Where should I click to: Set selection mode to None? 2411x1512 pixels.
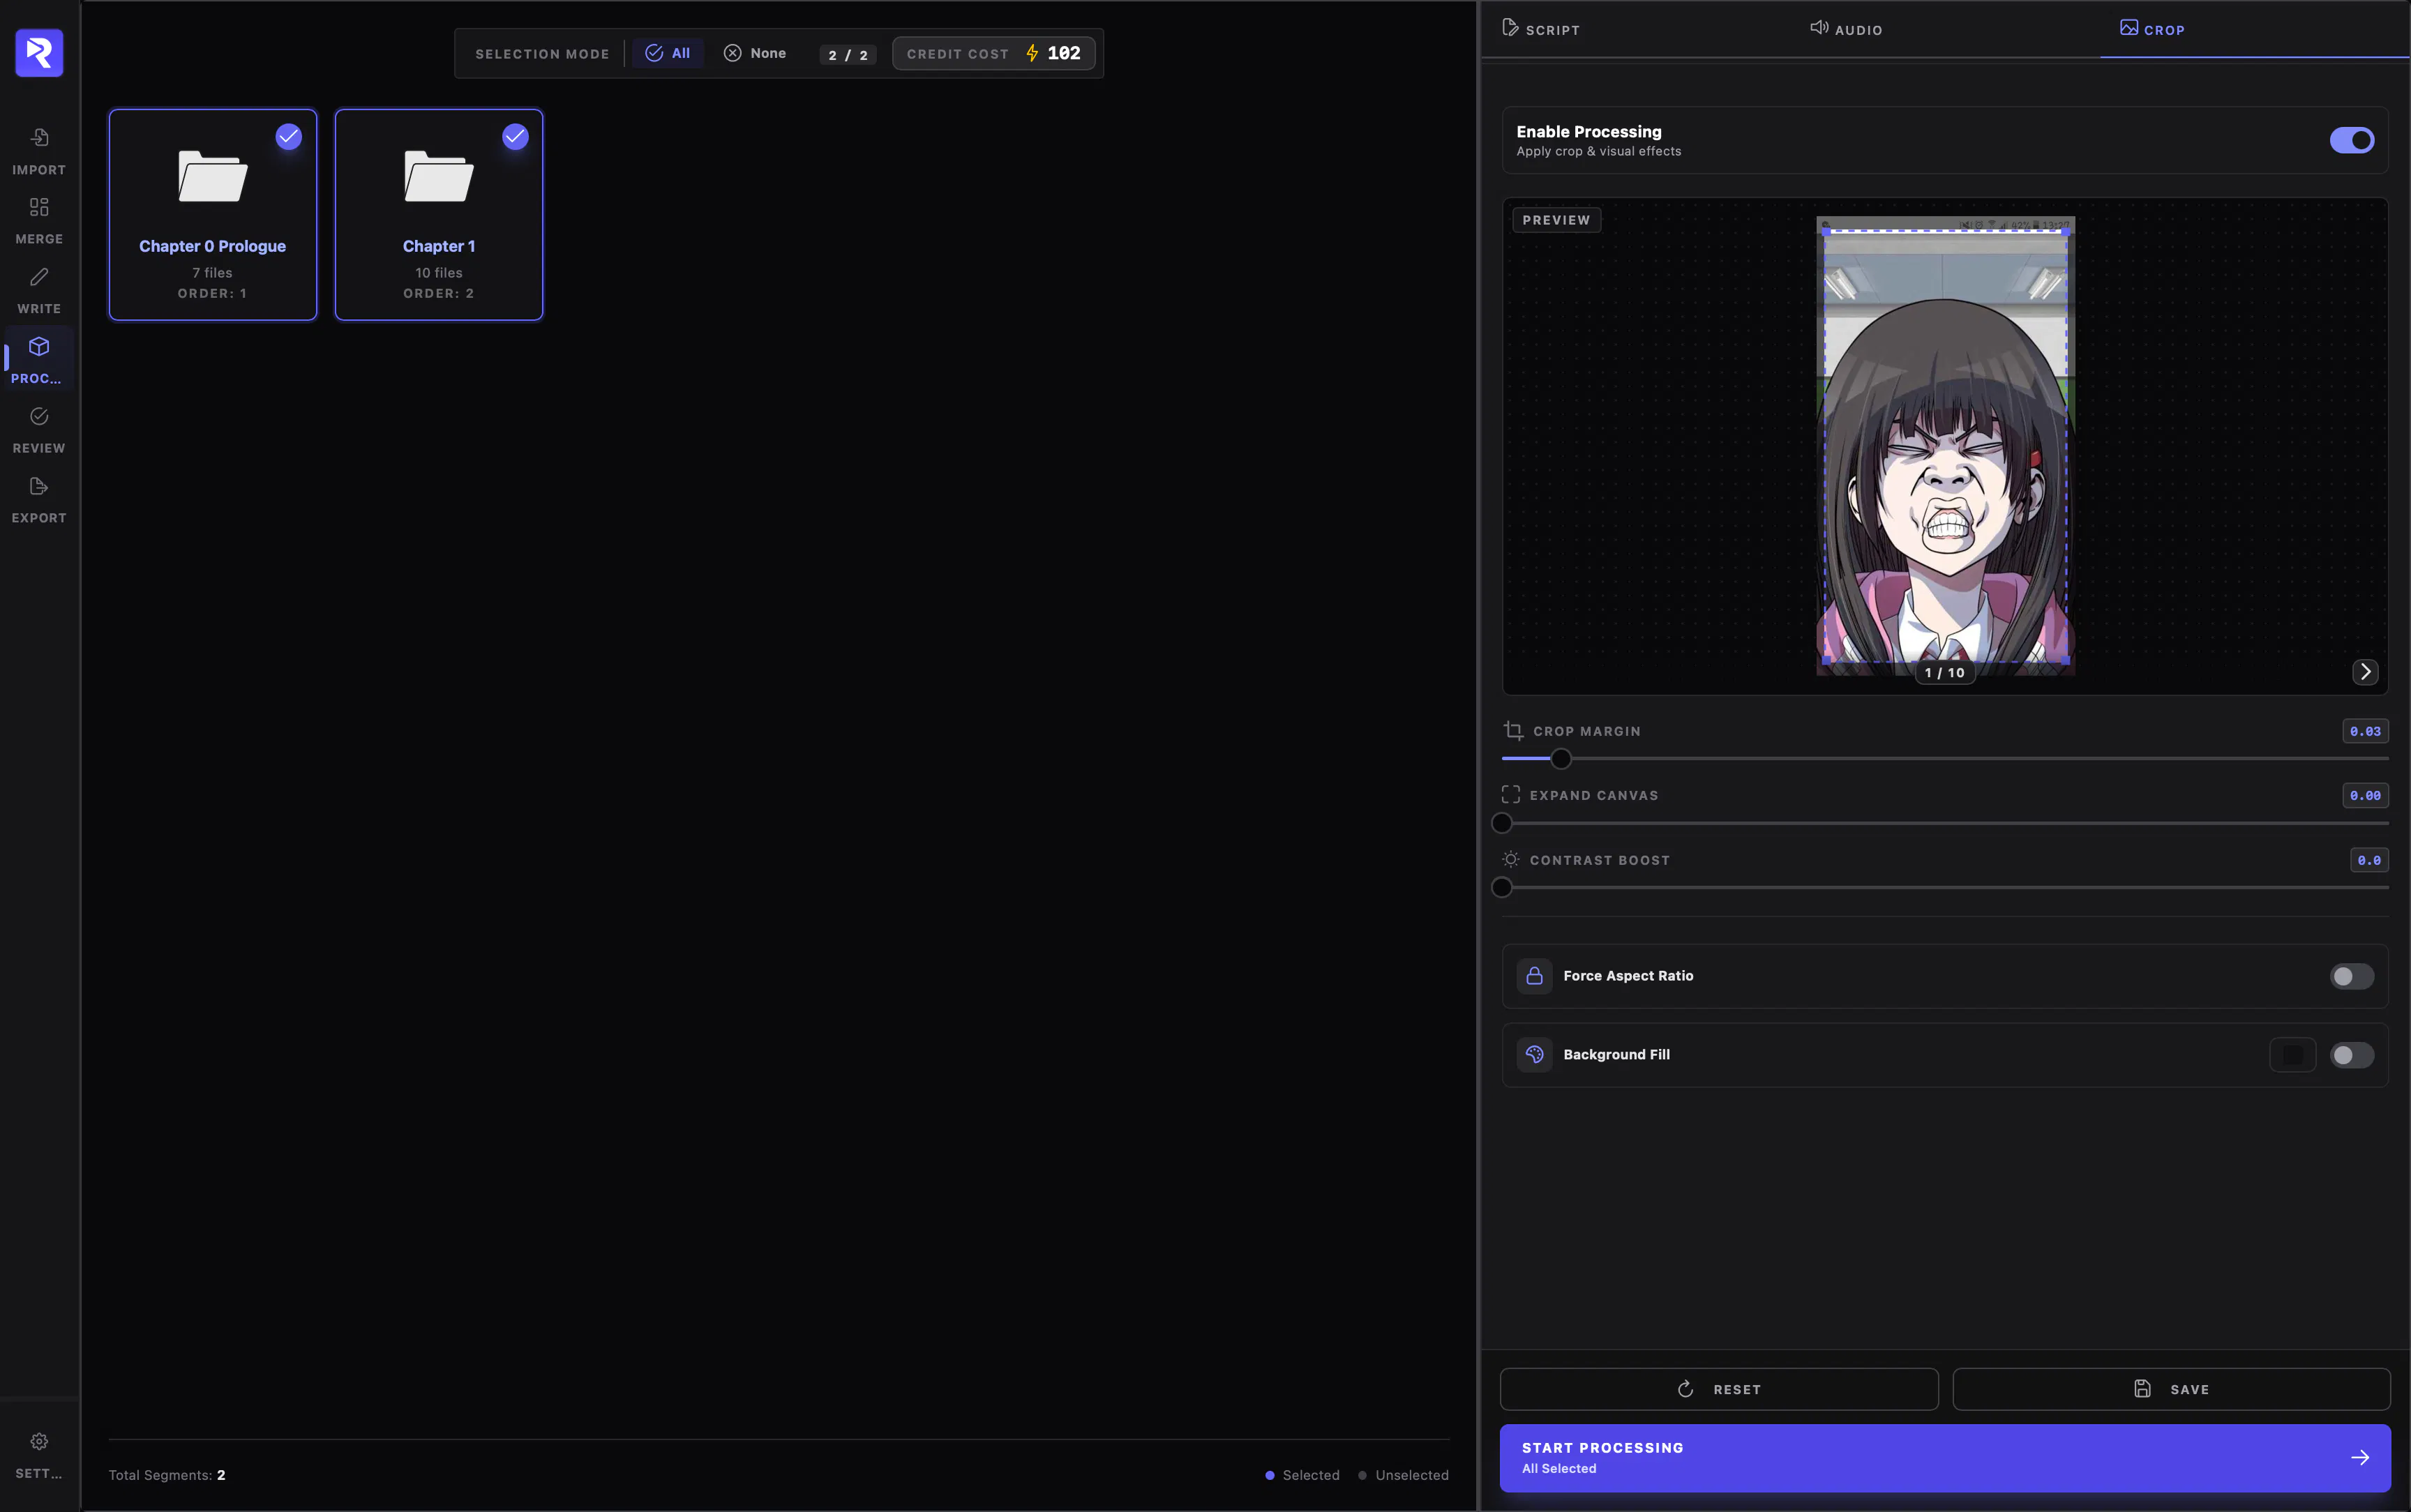point(755,53)
